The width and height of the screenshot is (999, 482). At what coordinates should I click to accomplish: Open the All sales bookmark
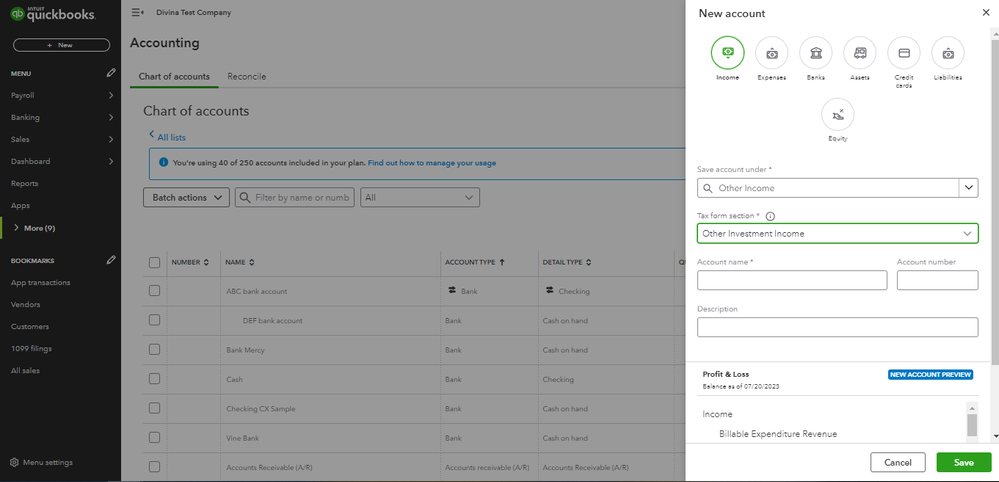(25, 371)
